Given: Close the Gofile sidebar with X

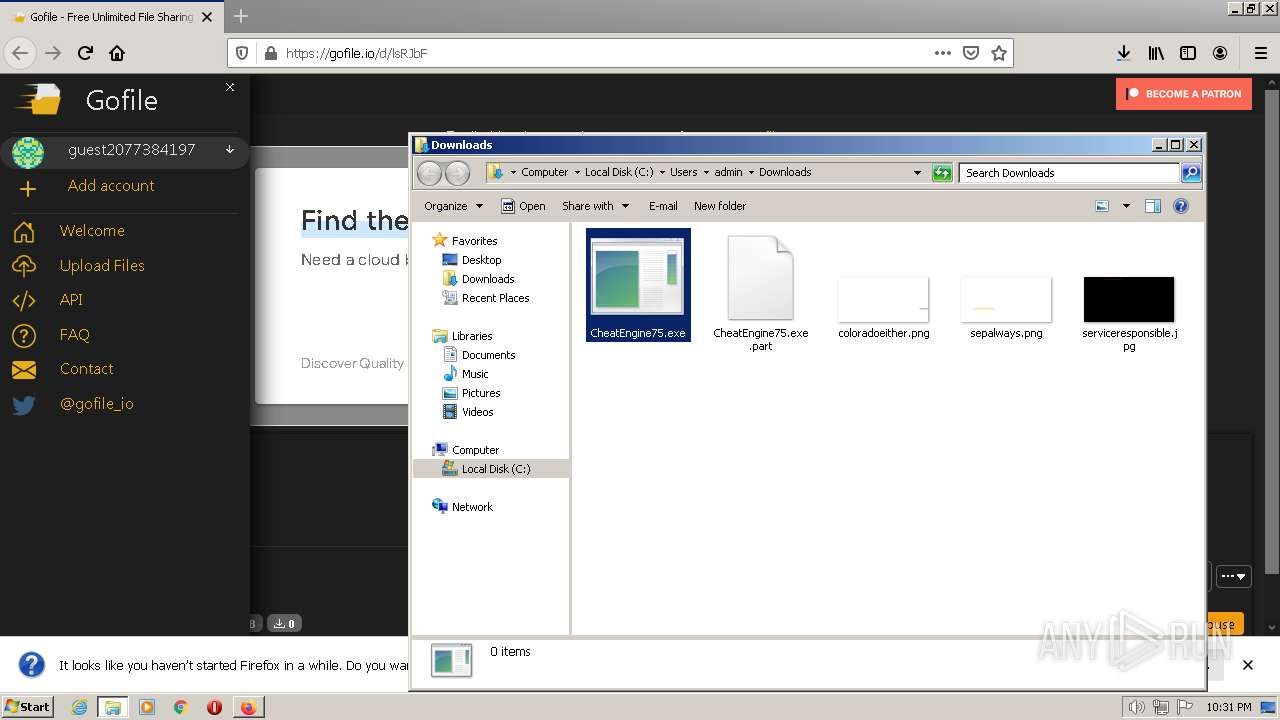Looking at the screenshot, I should pos(230,88).
